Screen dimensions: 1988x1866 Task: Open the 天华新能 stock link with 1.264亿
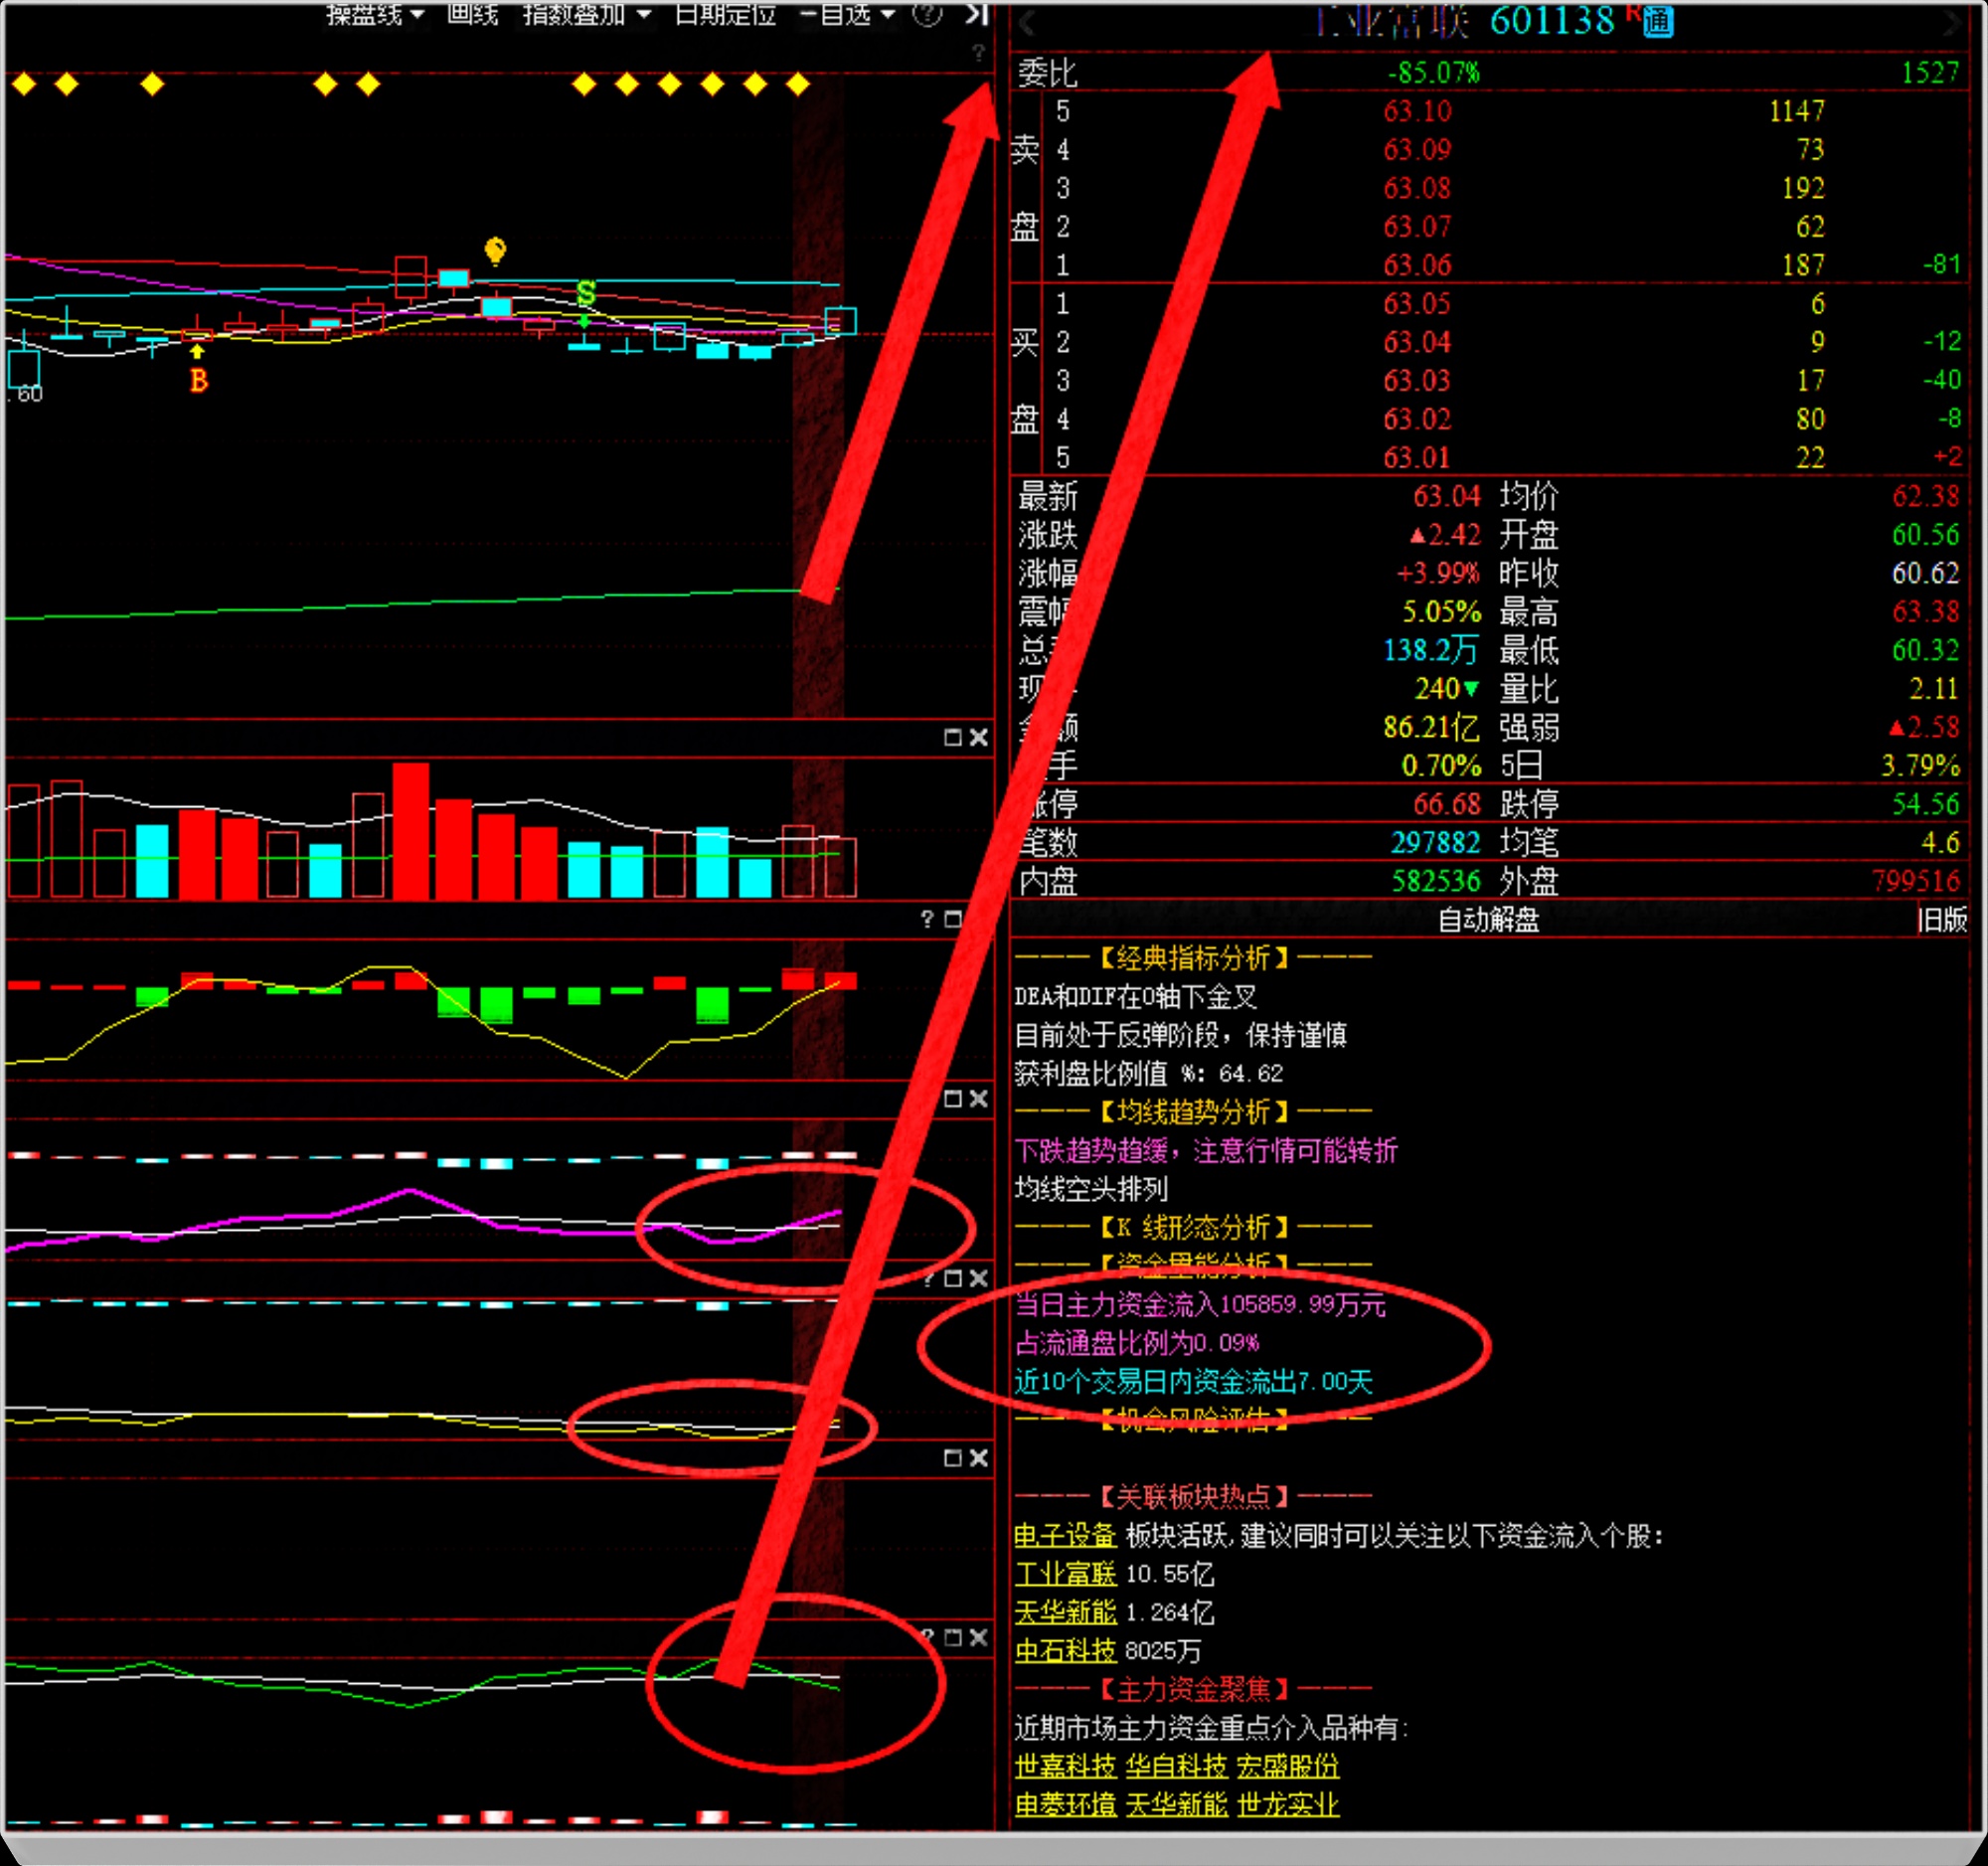(1065, 1612)
